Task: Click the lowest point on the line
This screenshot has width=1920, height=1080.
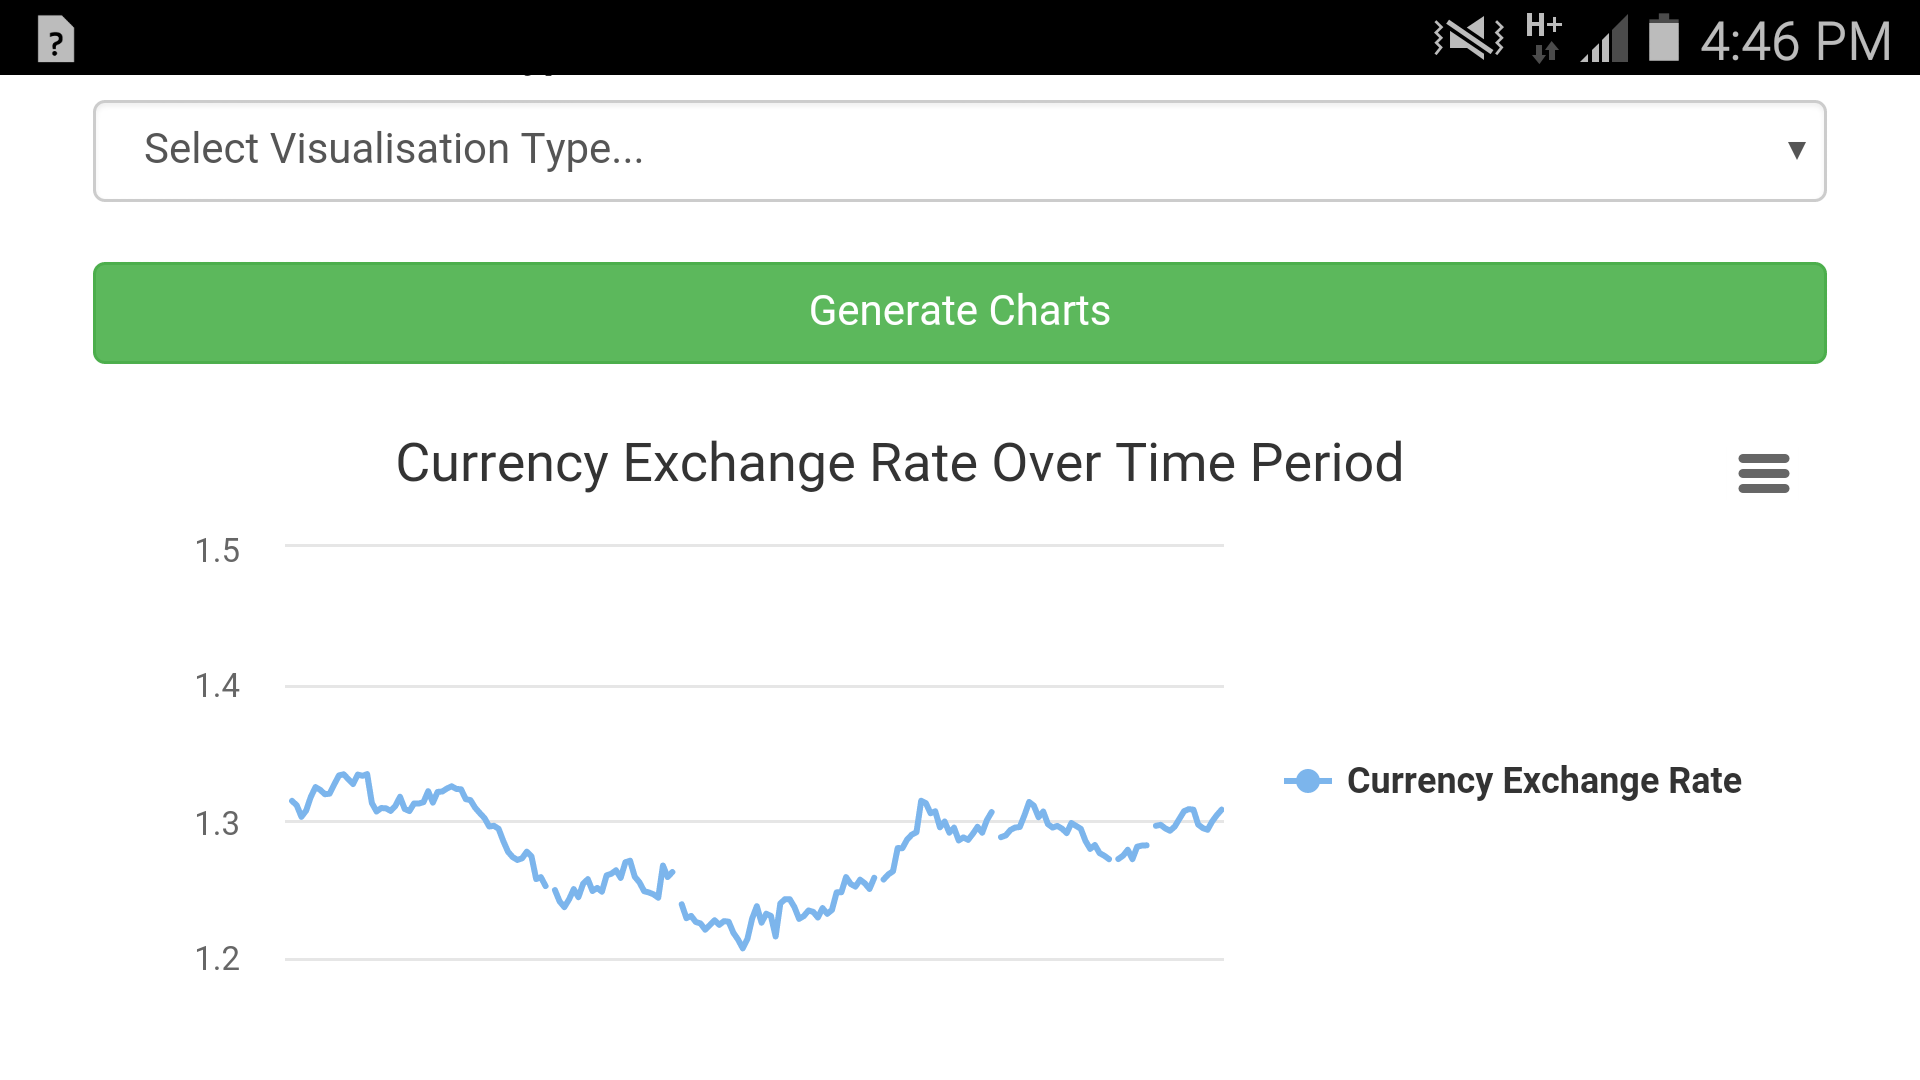Action: pos(743,947)
